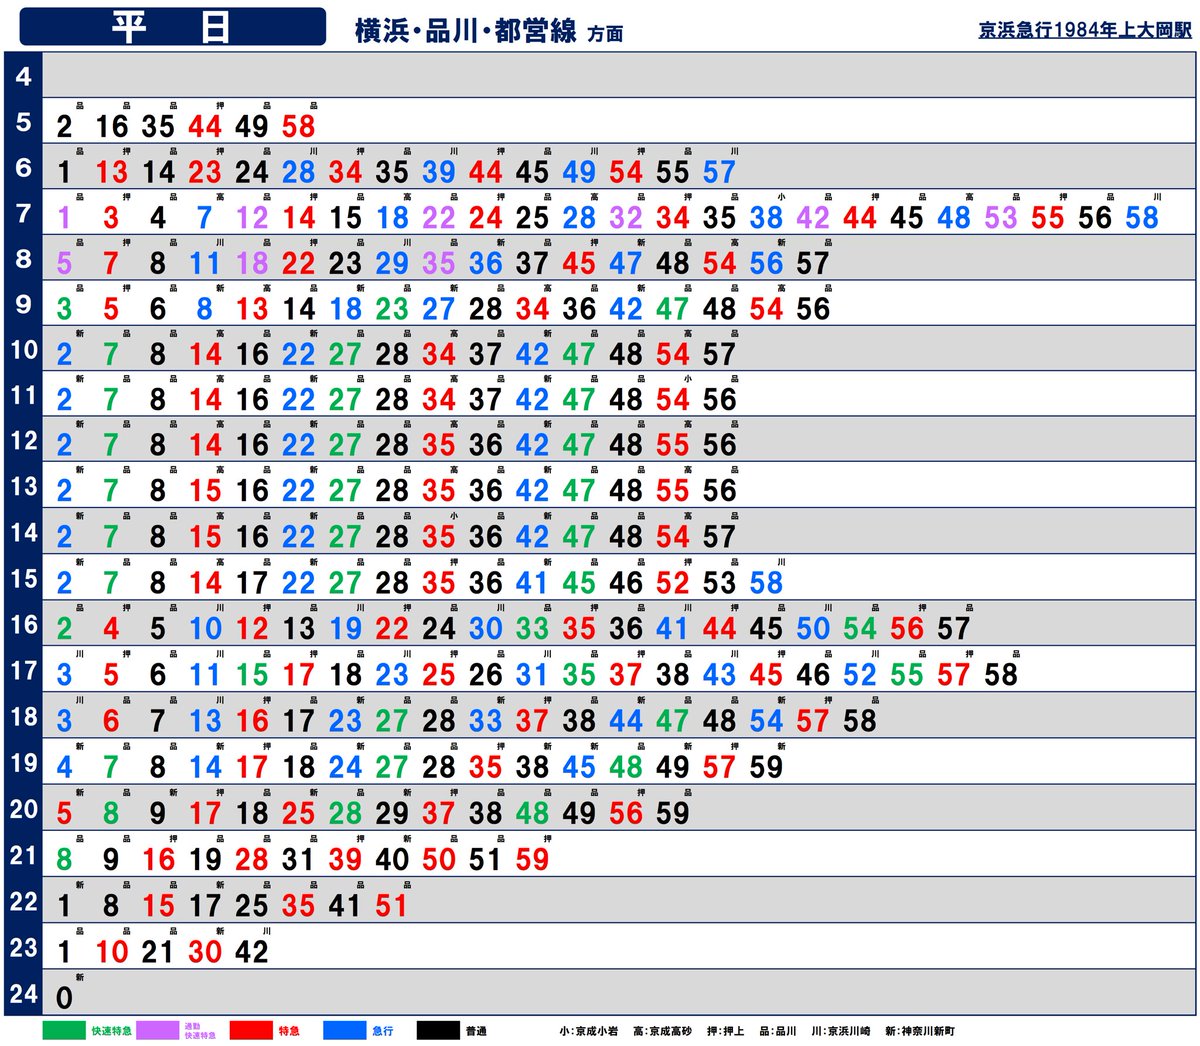
Task: Click red 13 departure in the 6 o'clock row
Action: pos(112,172)
